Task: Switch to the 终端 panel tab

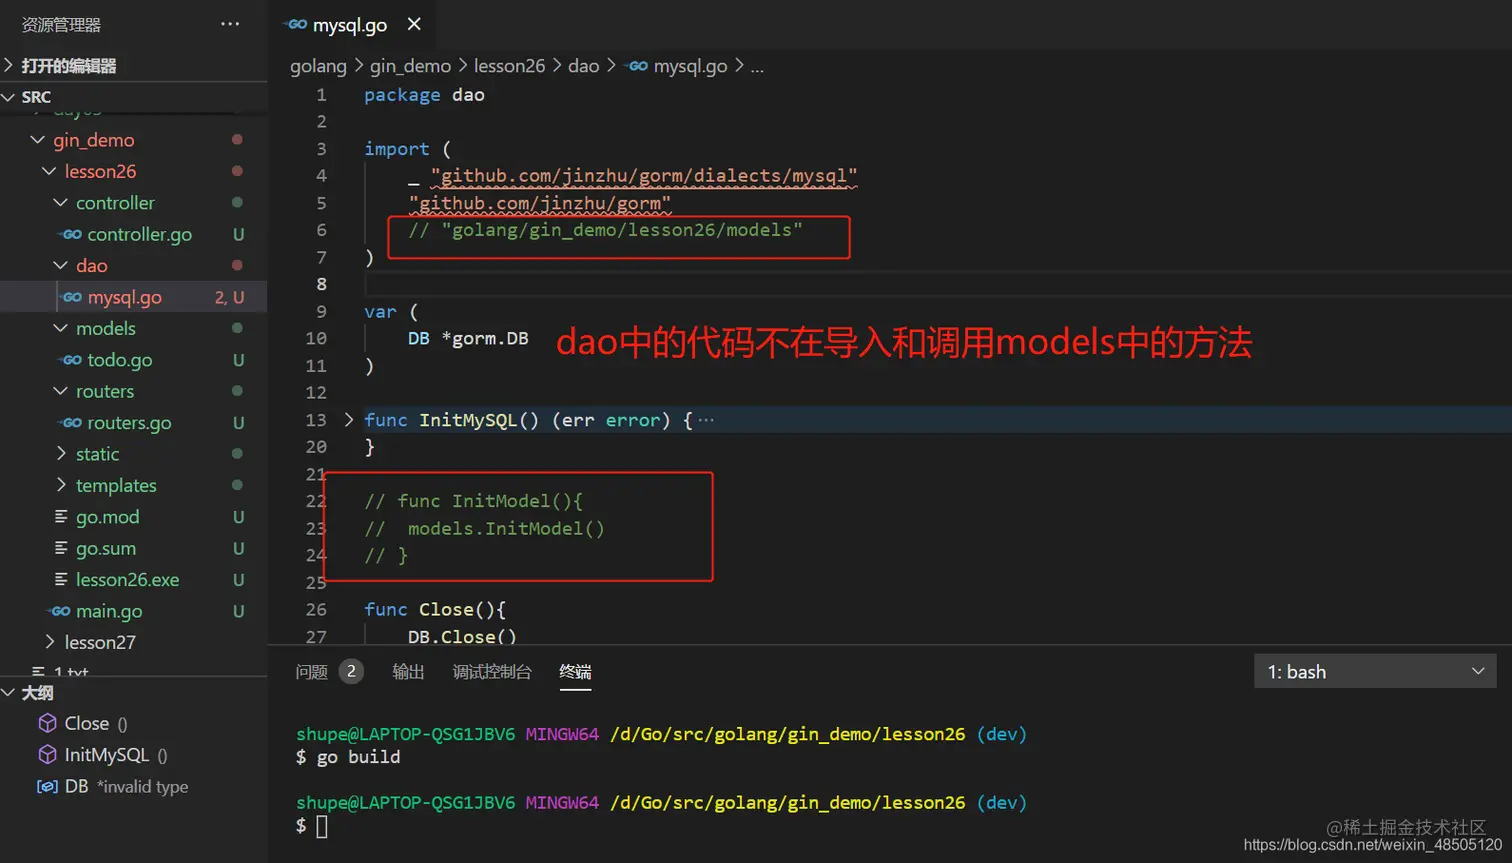Action: (x=575, y=672)
